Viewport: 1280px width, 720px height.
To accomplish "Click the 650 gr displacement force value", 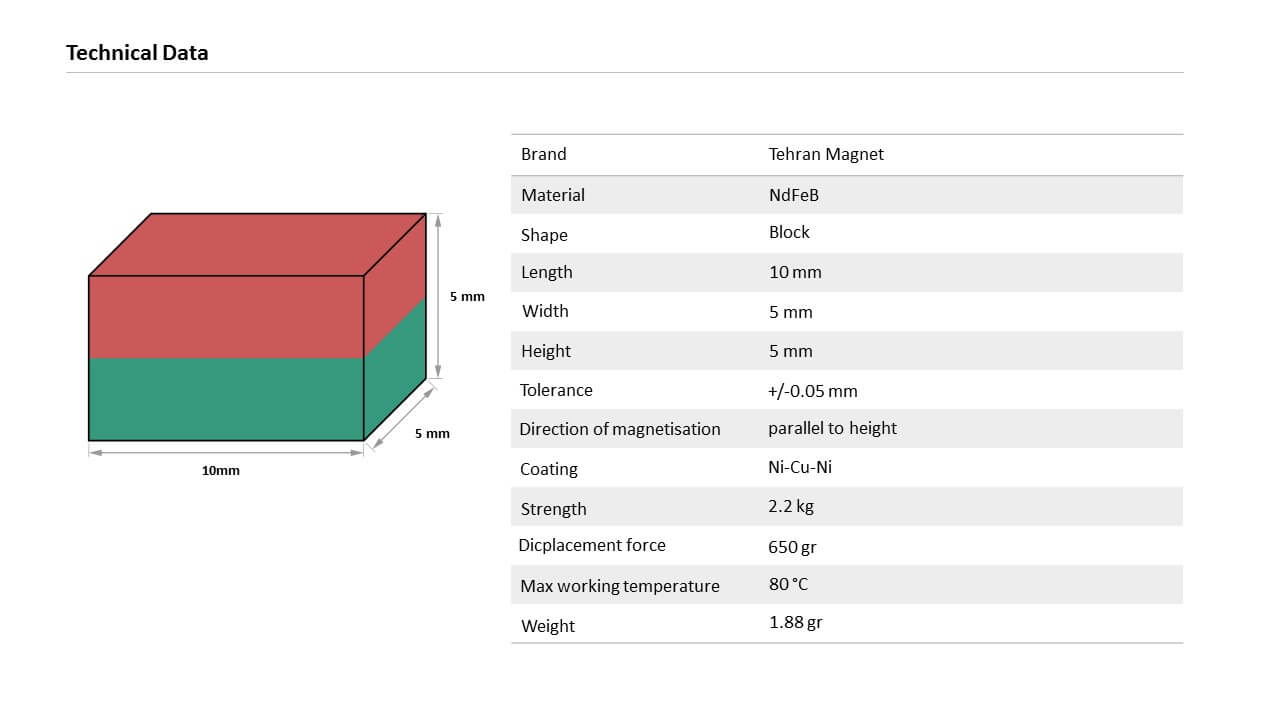I will (x=793, y=547).
